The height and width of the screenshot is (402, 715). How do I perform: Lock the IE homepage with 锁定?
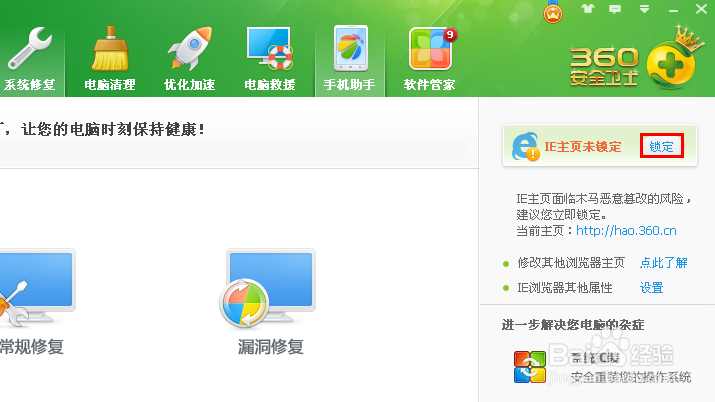tap(662, 146)
